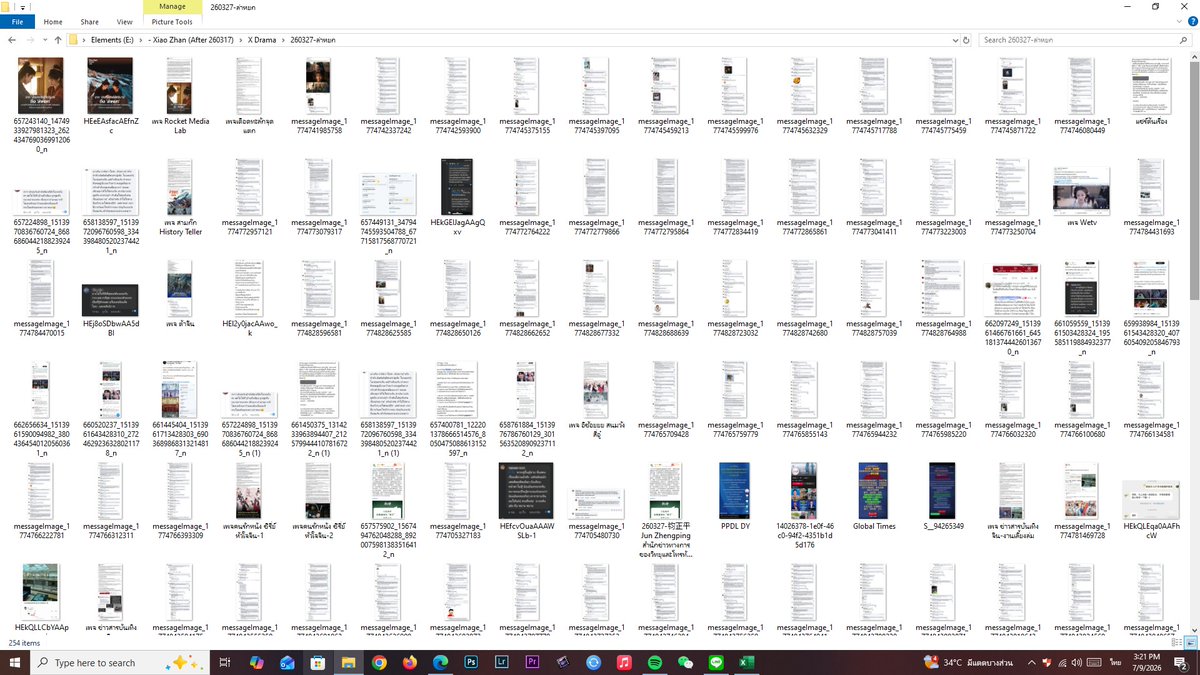Screen dimensions: 1200x675
Task: Navigate to Xiao Zhan (After 260317) breadcrumb
Action: pyautogui.click(x=191, y=40)
